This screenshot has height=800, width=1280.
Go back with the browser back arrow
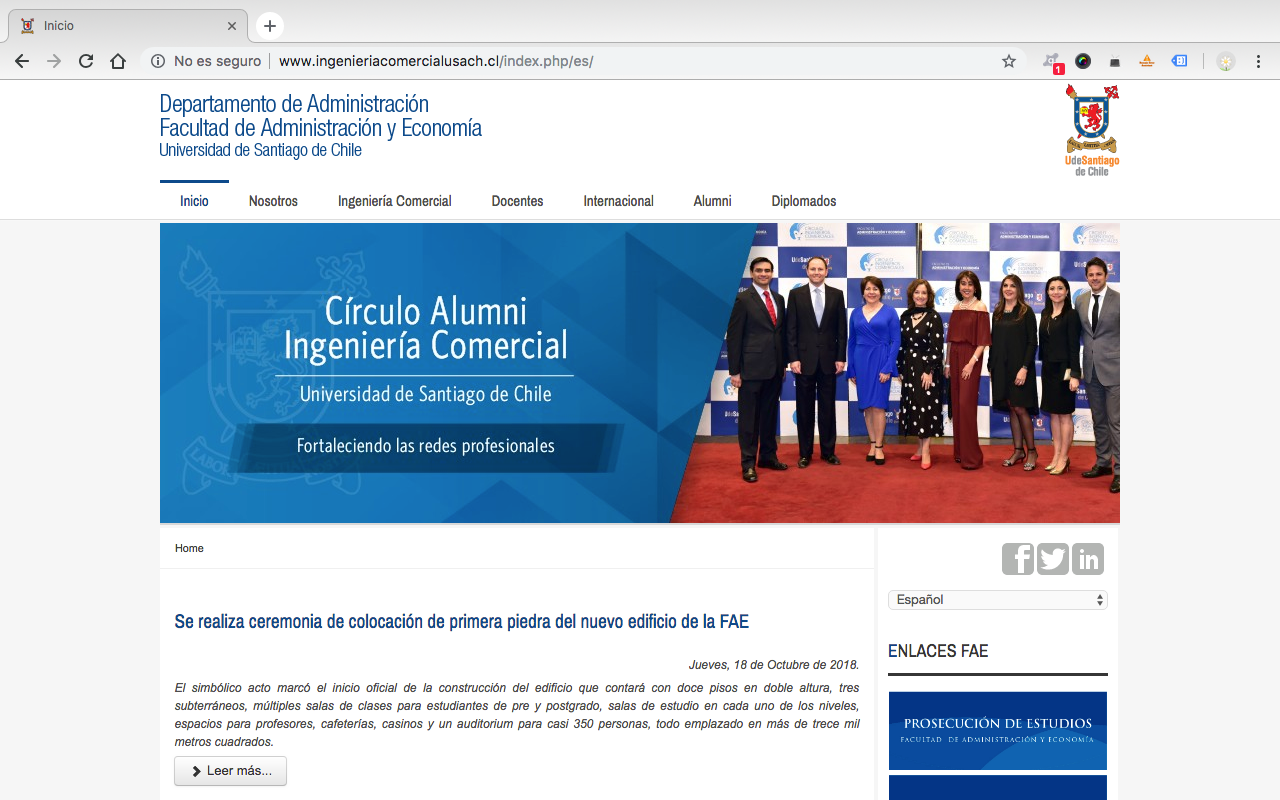click(x=22, y=61)
